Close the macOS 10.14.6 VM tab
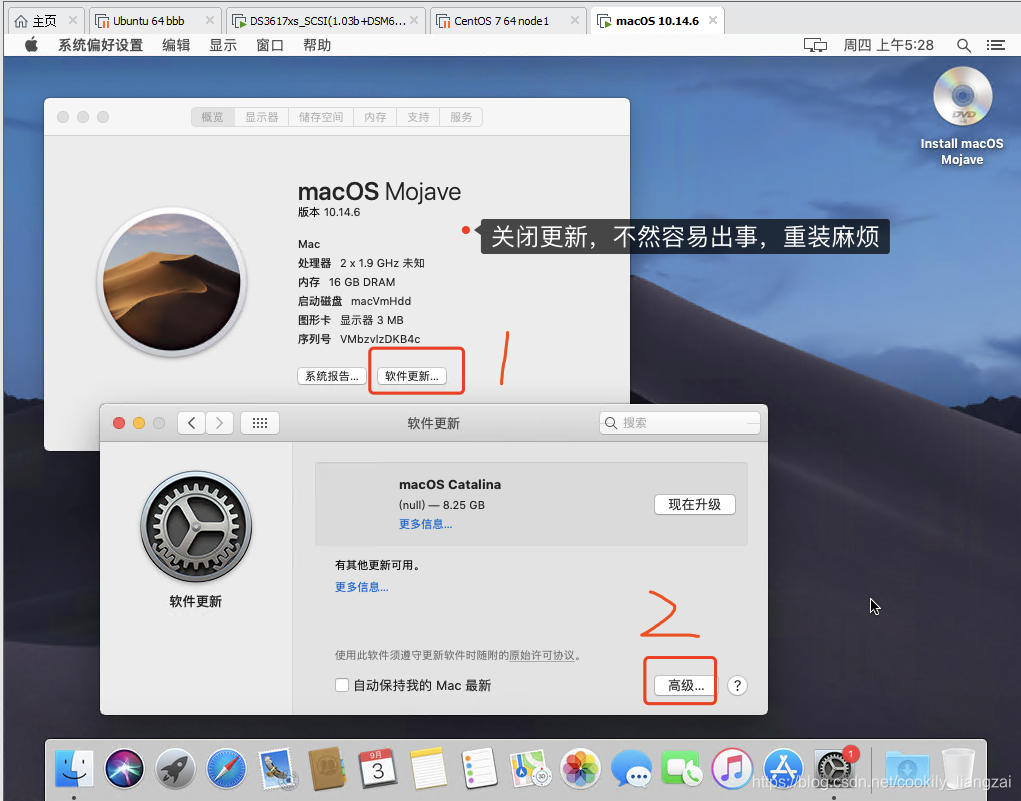Viewport: 1021px width, 801px height. tap(713, 20)
